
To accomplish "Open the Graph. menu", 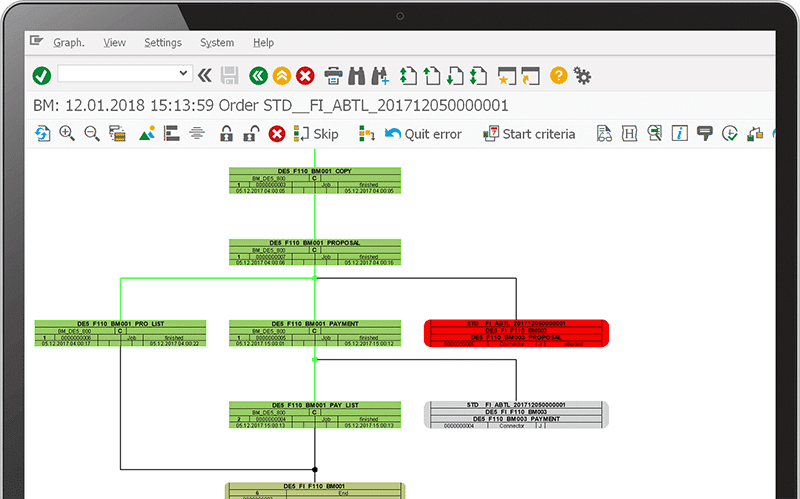I will pyautogui.click(x=69, y=43).
